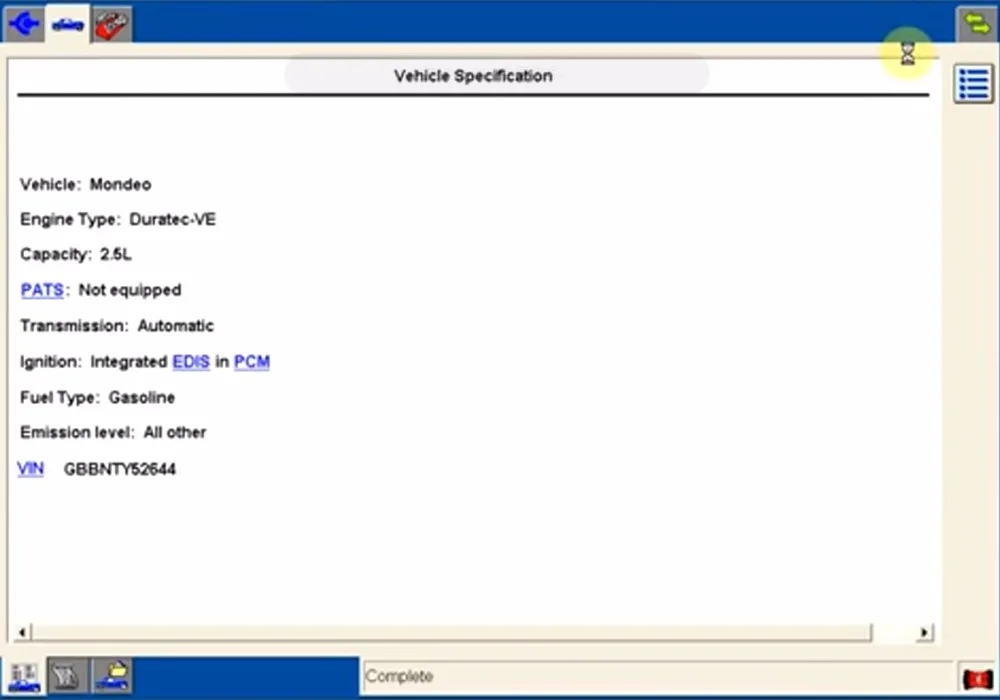Click the red exit icon bottom right
This screenshot has height=700, width=1000.
pos(977,679)
